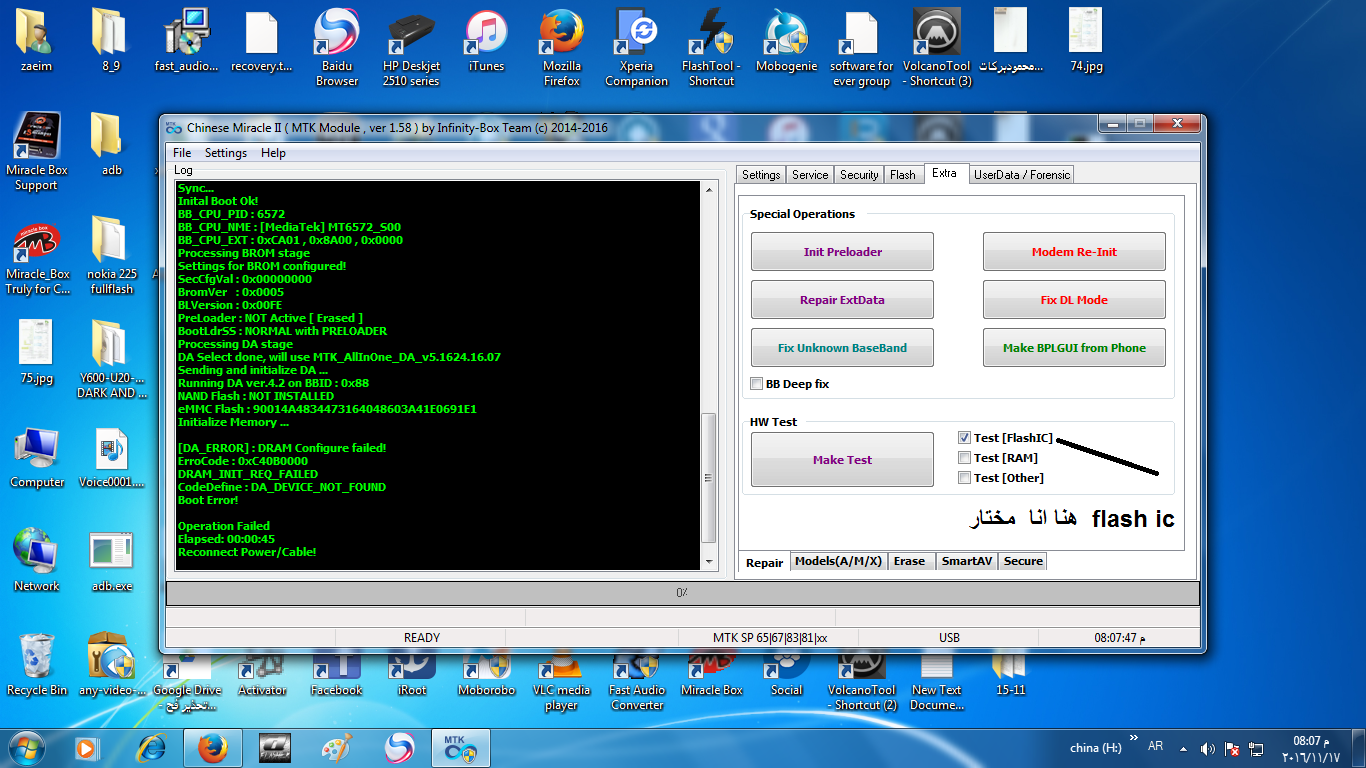Open the nokia 225 fullflash folder
This screenshot has width=1366, height=768.
coord(111,255)
